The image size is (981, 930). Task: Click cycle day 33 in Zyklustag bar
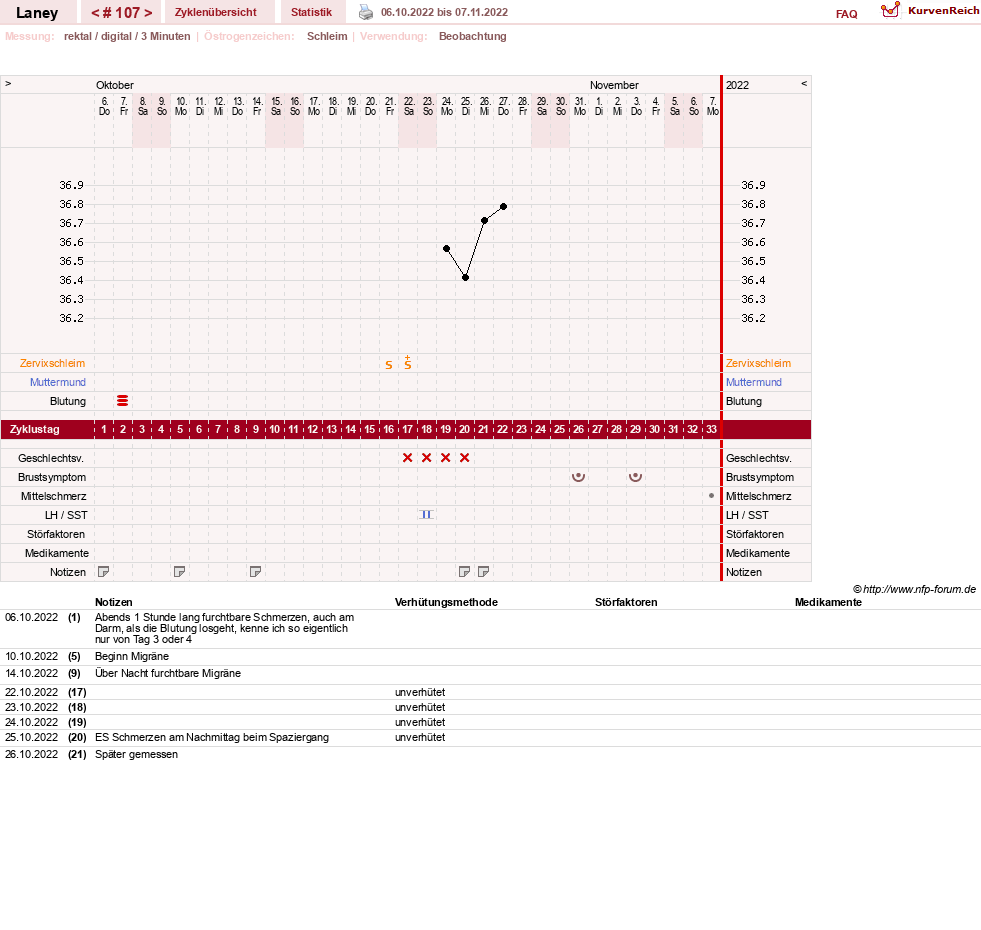(711, 429)
